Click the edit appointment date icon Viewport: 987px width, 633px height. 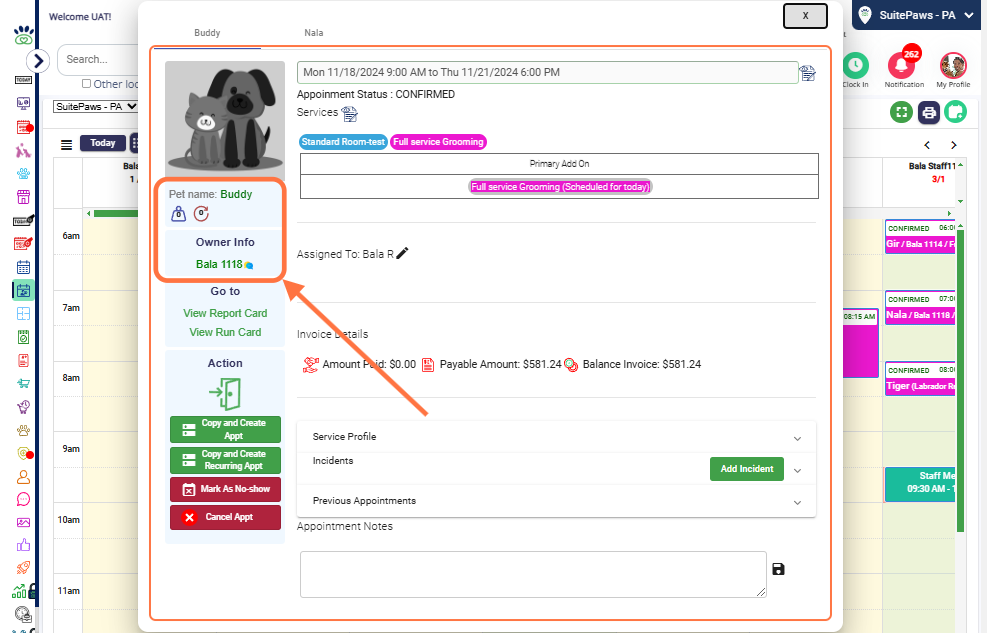[808, 74]
